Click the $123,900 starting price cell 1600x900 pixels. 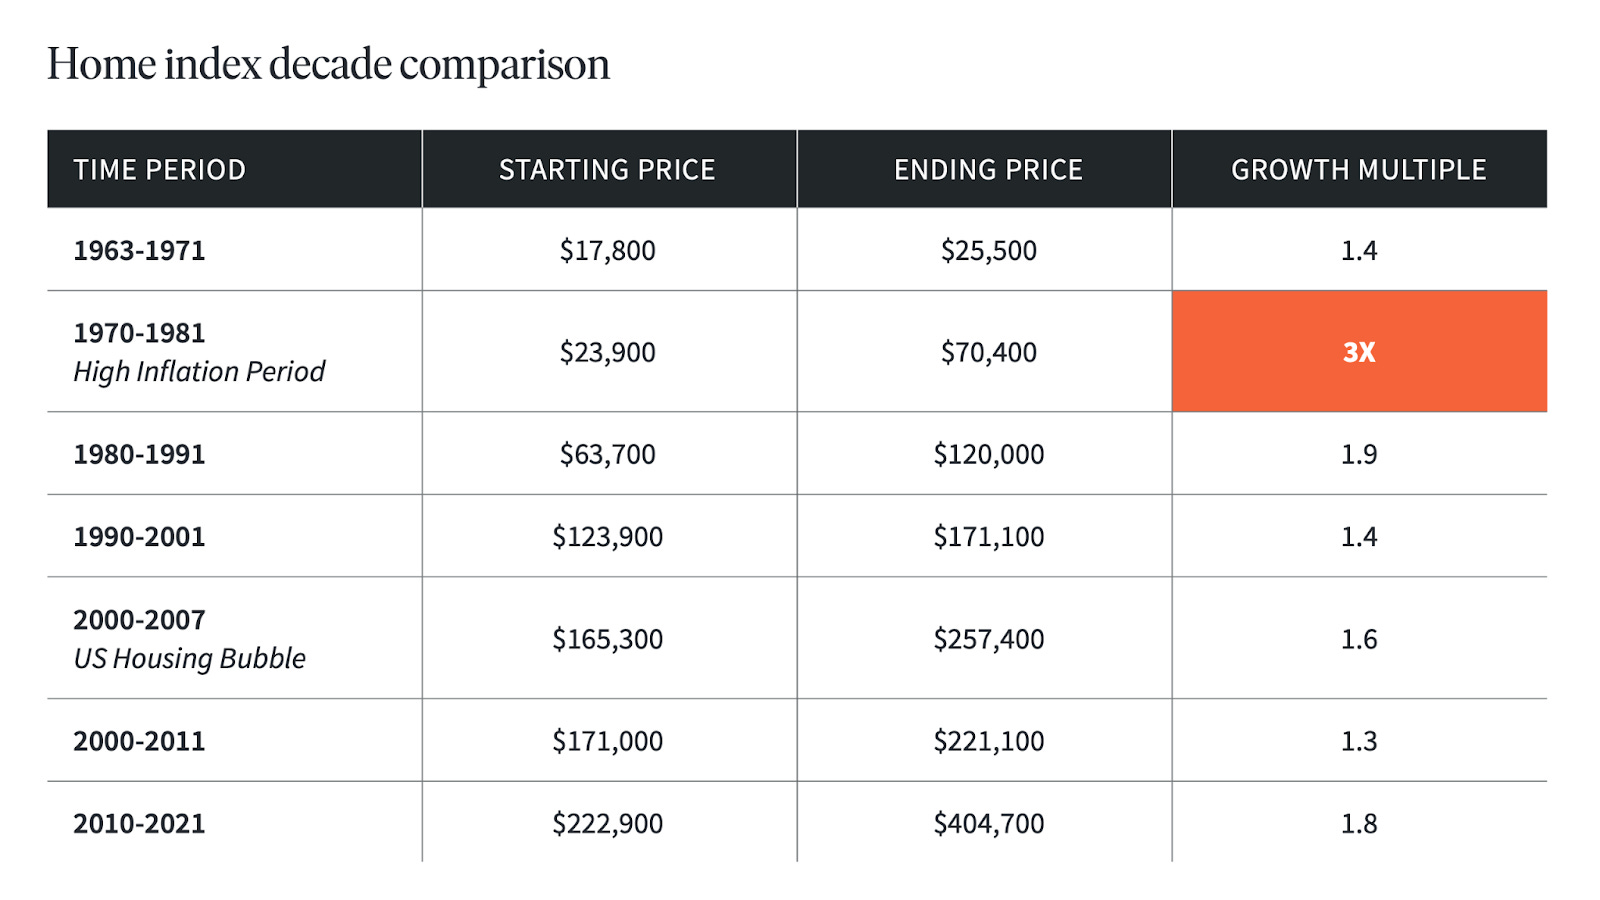point(607,537)
